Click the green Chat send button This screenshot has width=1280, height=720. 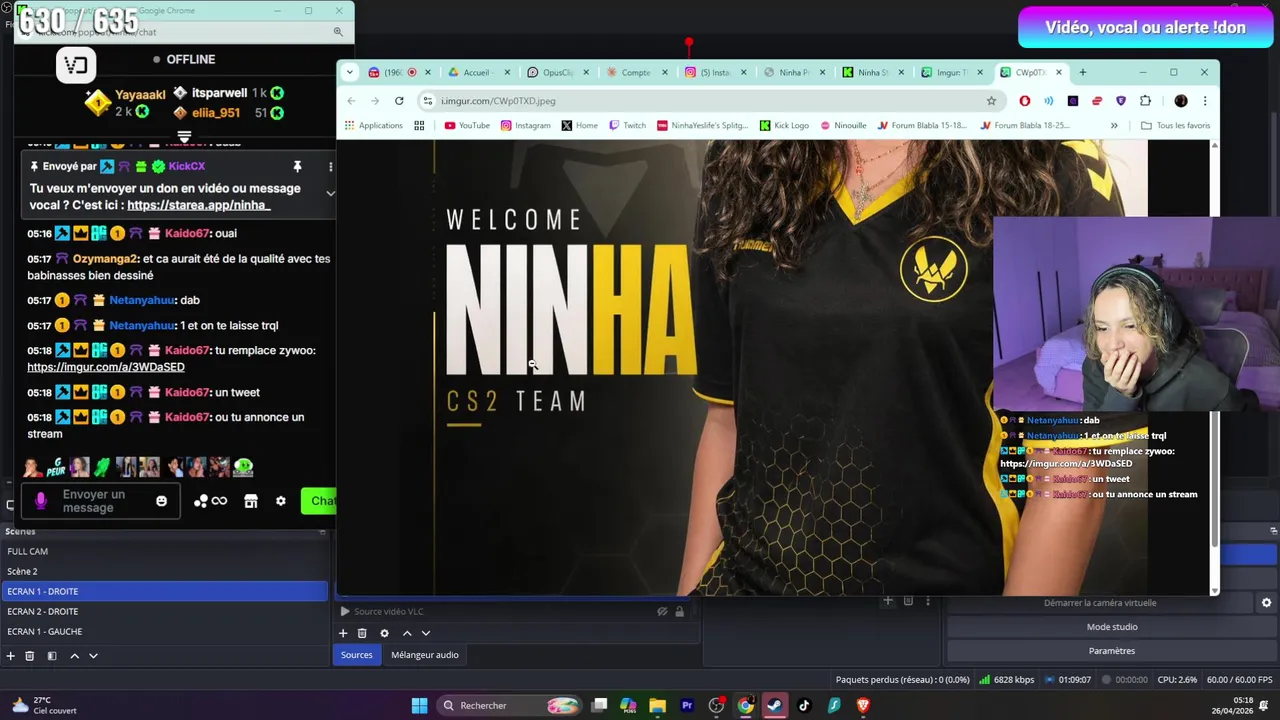[x=320, y=501]
